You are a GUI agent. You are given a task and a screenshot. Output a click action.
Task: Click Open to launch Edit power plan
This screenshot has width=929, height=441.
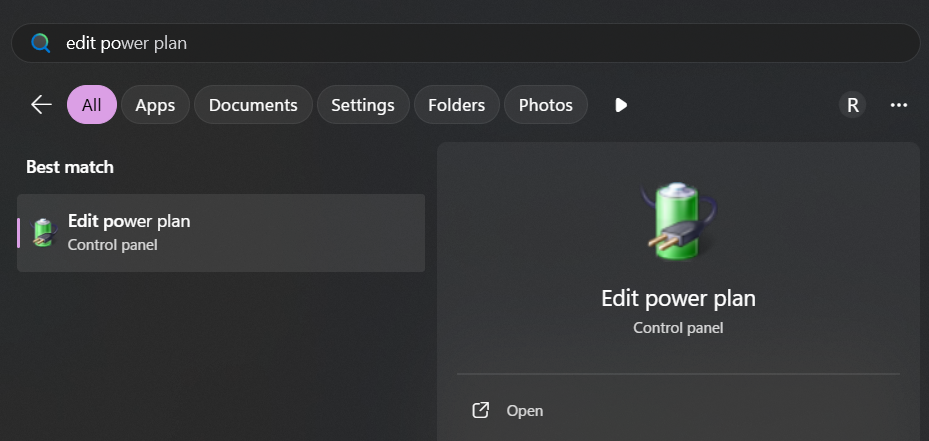tap(524, 410)
